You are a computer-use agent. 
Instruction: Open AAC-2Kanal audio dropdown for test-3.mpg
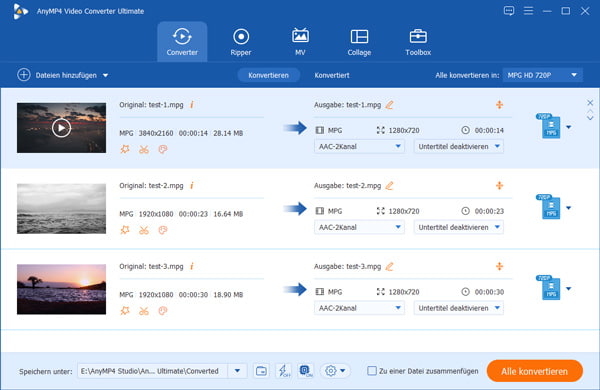(359, 308)
